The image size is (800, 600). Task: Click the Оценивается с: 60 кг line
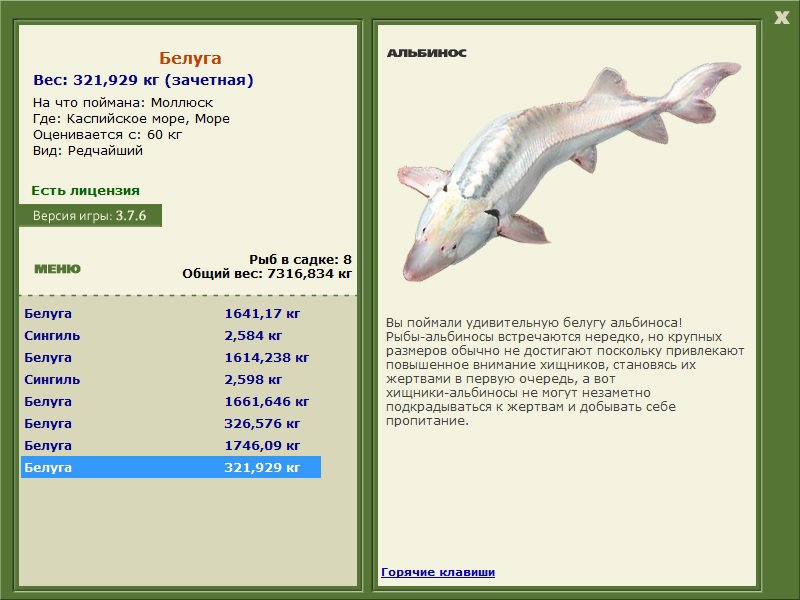click(x=107, y=135)
